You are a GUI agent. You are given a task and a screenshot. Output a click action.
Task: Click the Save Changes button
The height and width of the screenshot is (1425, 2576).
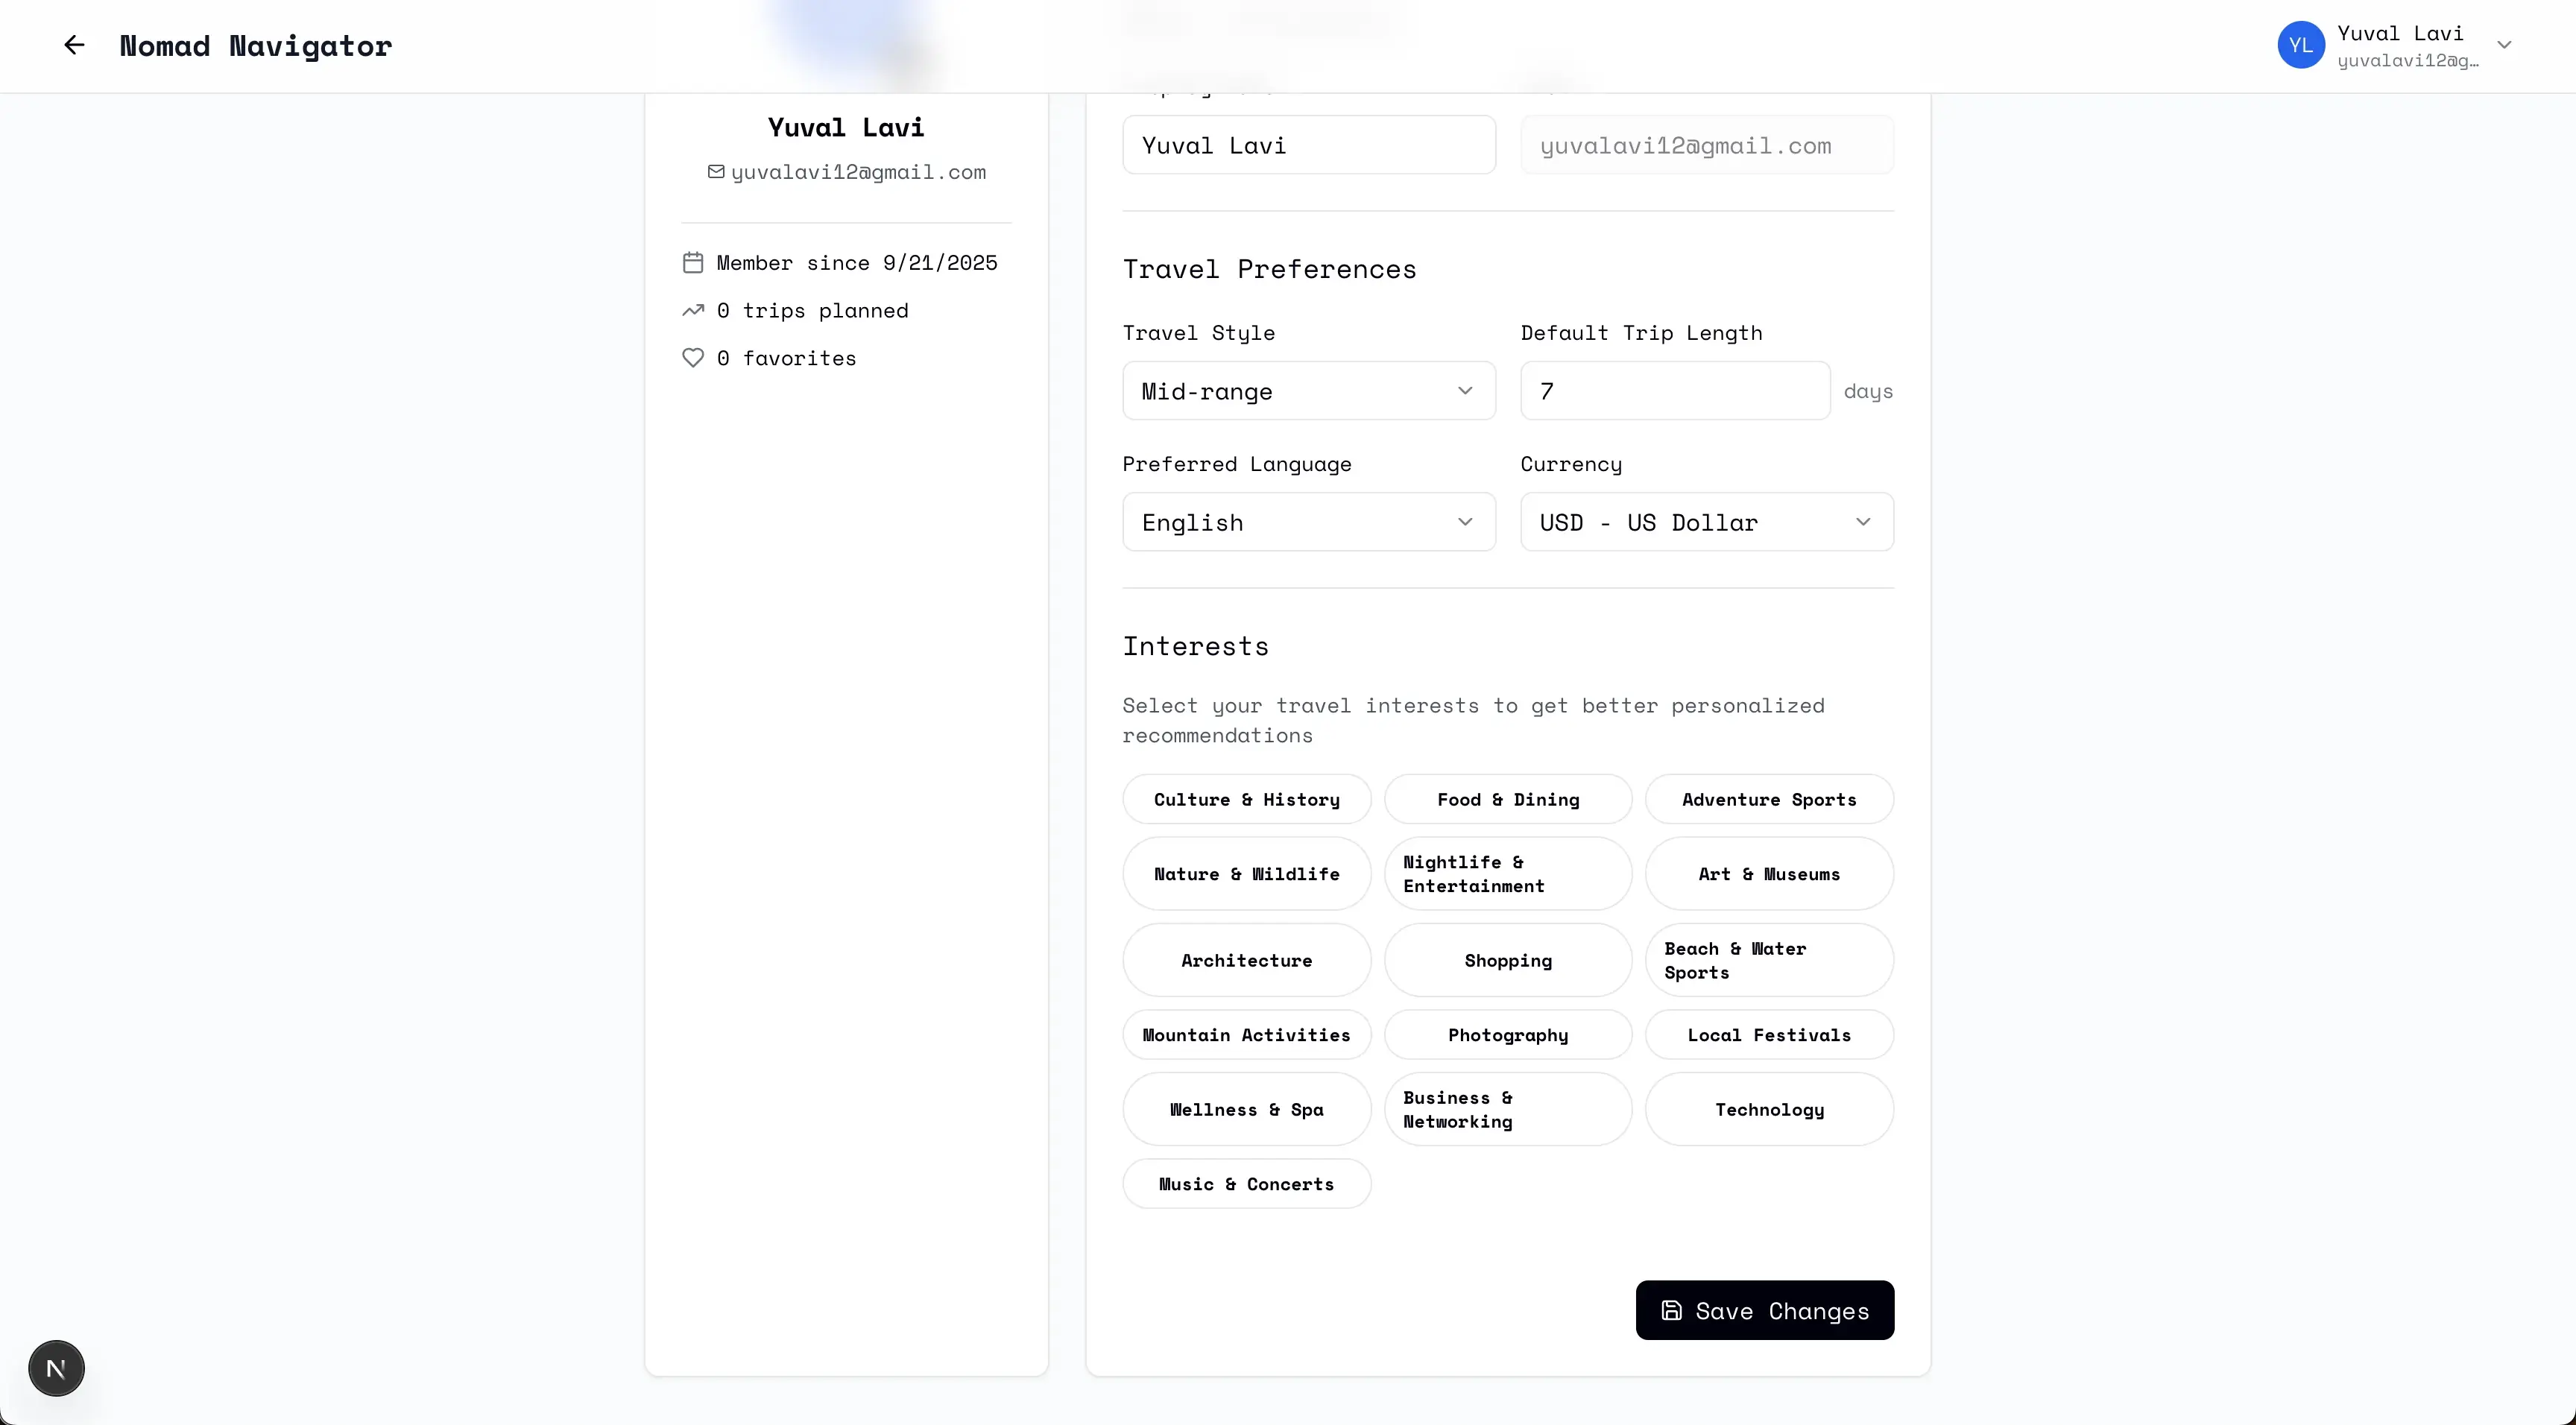coord(1764,1310)
